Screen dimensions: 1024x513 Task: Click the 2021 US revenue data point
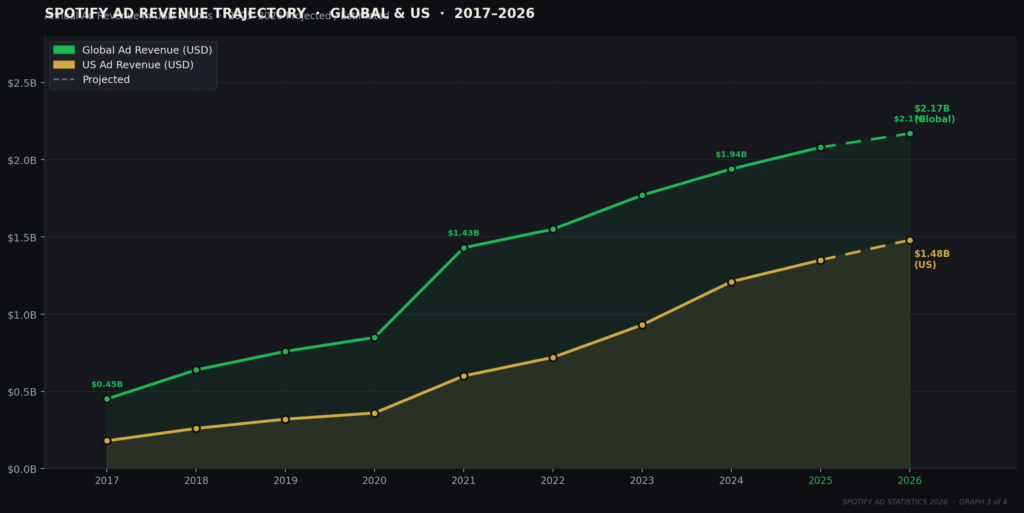pyautogui.click(x=464, y=376)
